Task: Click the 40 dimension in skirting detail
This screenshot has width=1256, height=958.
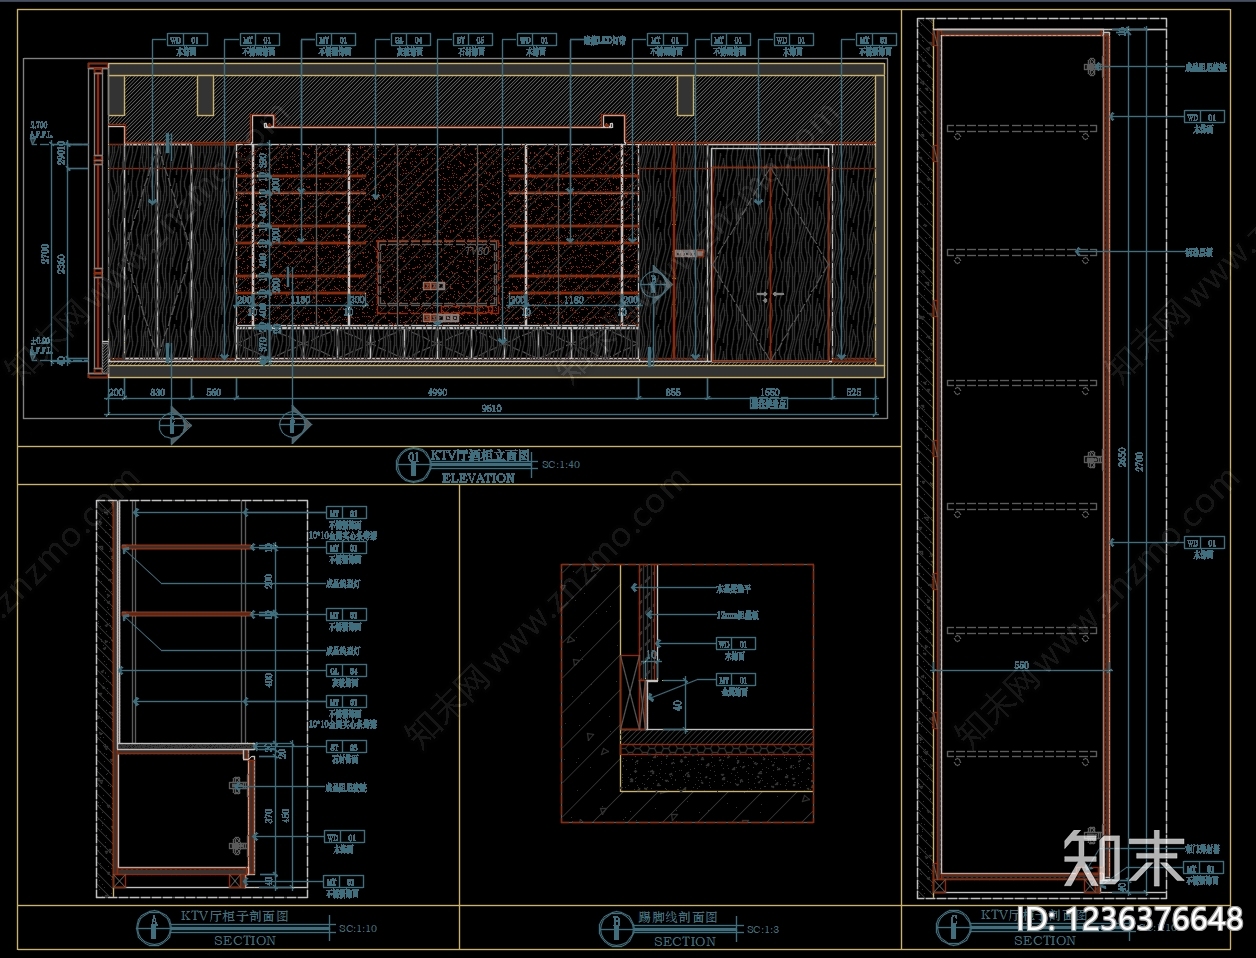Action: pyautogui.click(x=679, y=706)
